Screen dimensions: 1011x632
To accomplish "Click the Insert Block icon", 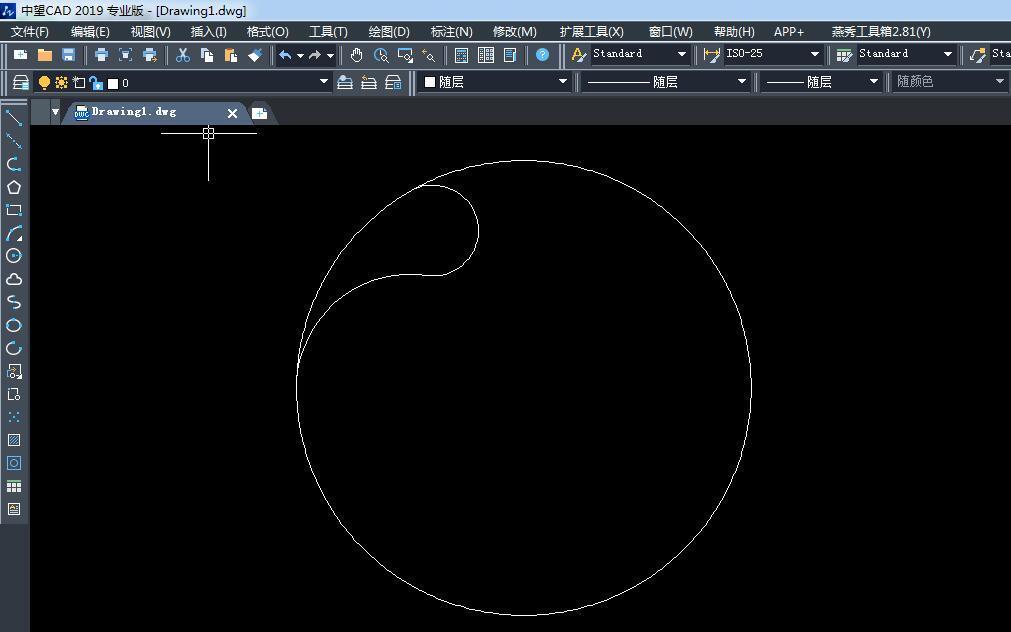I will pos(14,371).
